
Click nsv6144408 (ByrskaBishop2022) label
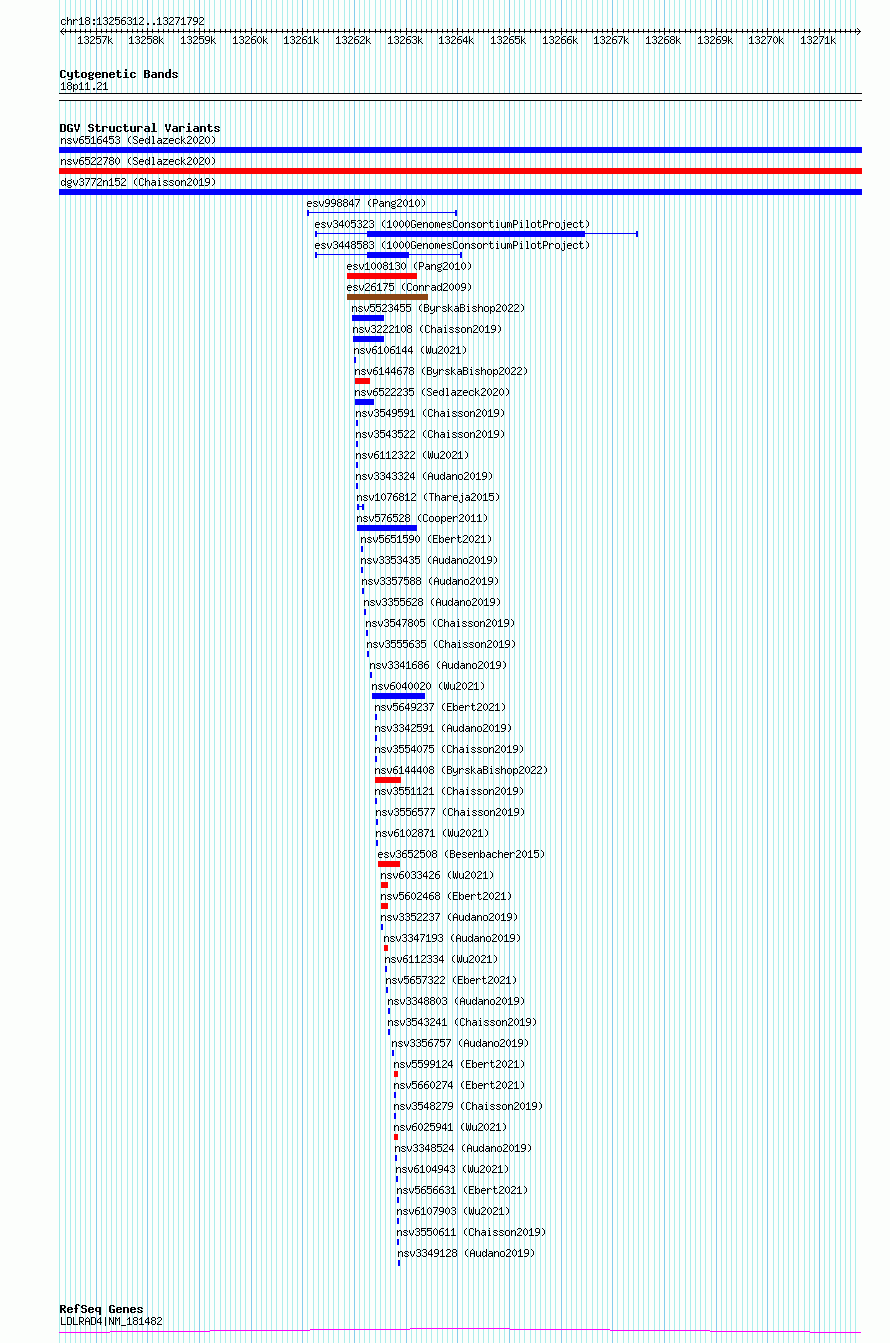click(462, 770)
